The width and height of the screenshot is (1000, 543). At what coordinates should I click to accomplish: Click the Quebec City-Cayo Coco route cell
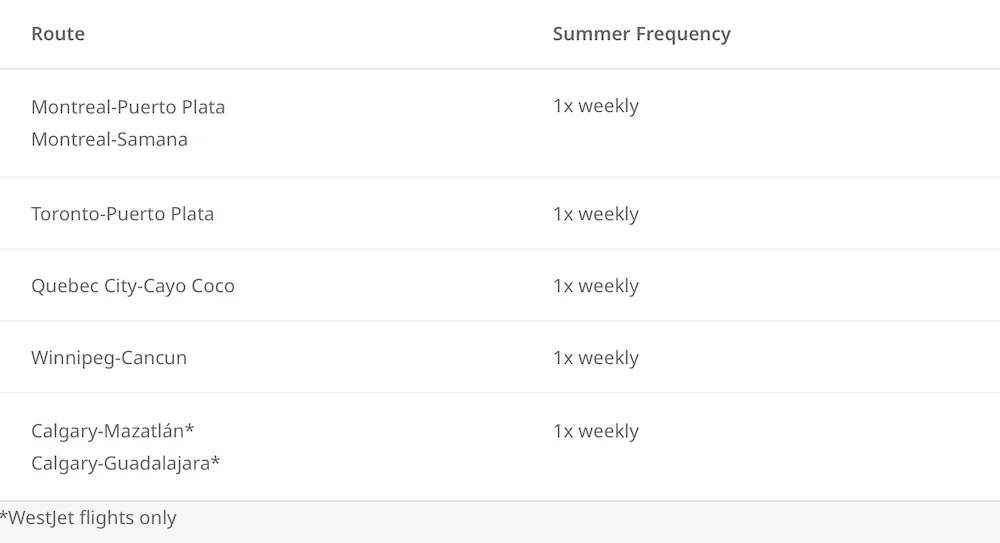pyautogui.click(x=133, y=286)
